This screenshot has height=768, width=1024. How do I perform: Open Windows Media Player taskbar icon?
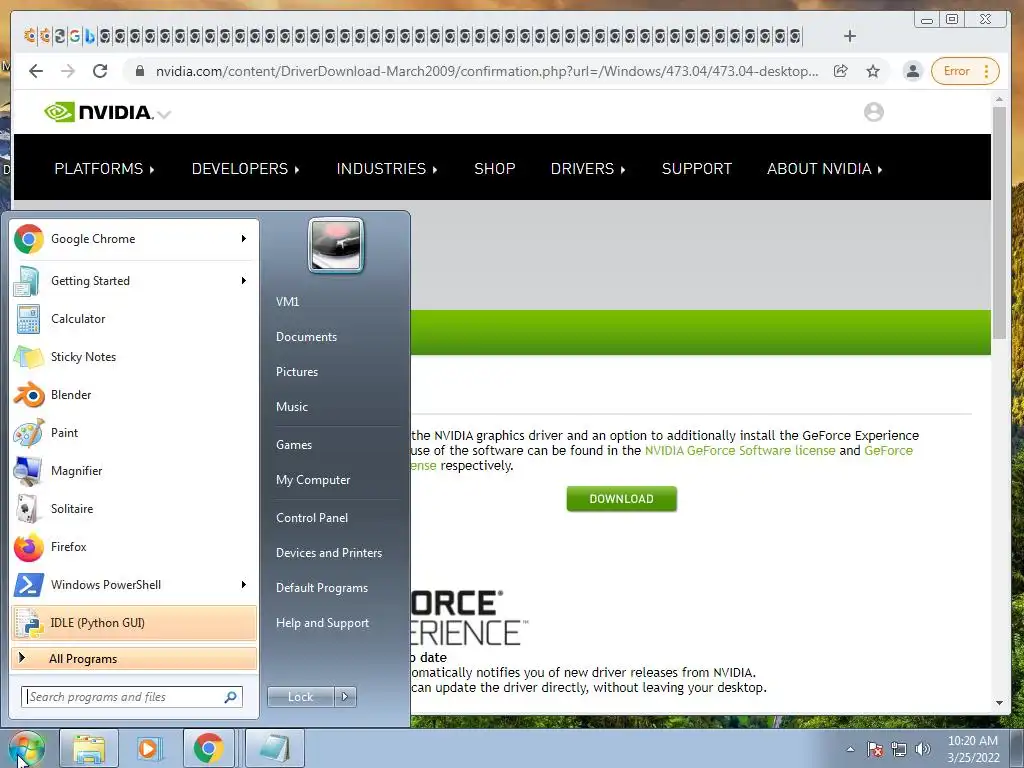coord(150,748)
